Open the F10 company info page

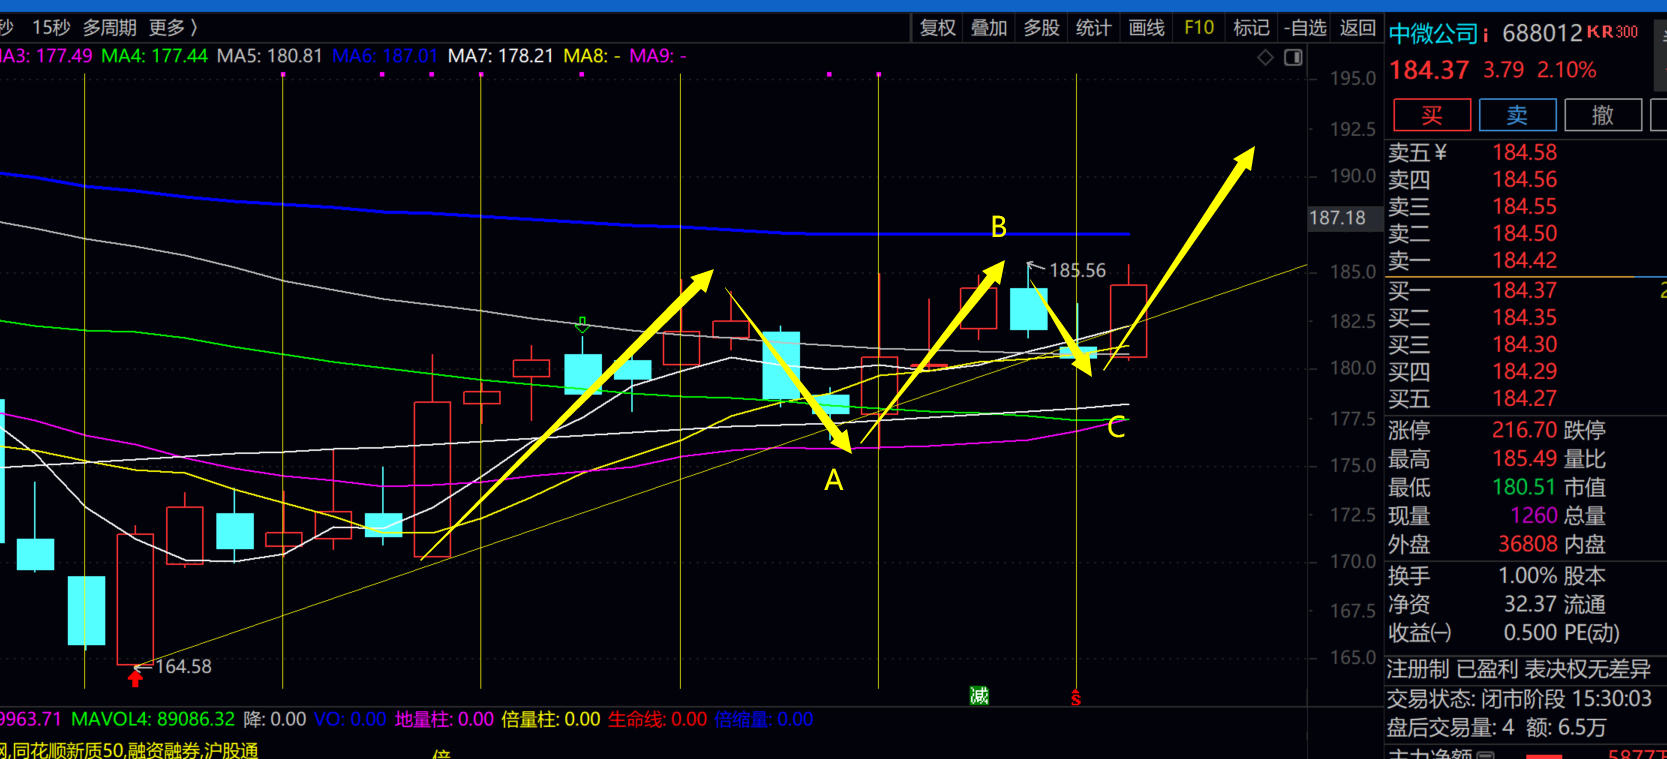point(1198,27)
